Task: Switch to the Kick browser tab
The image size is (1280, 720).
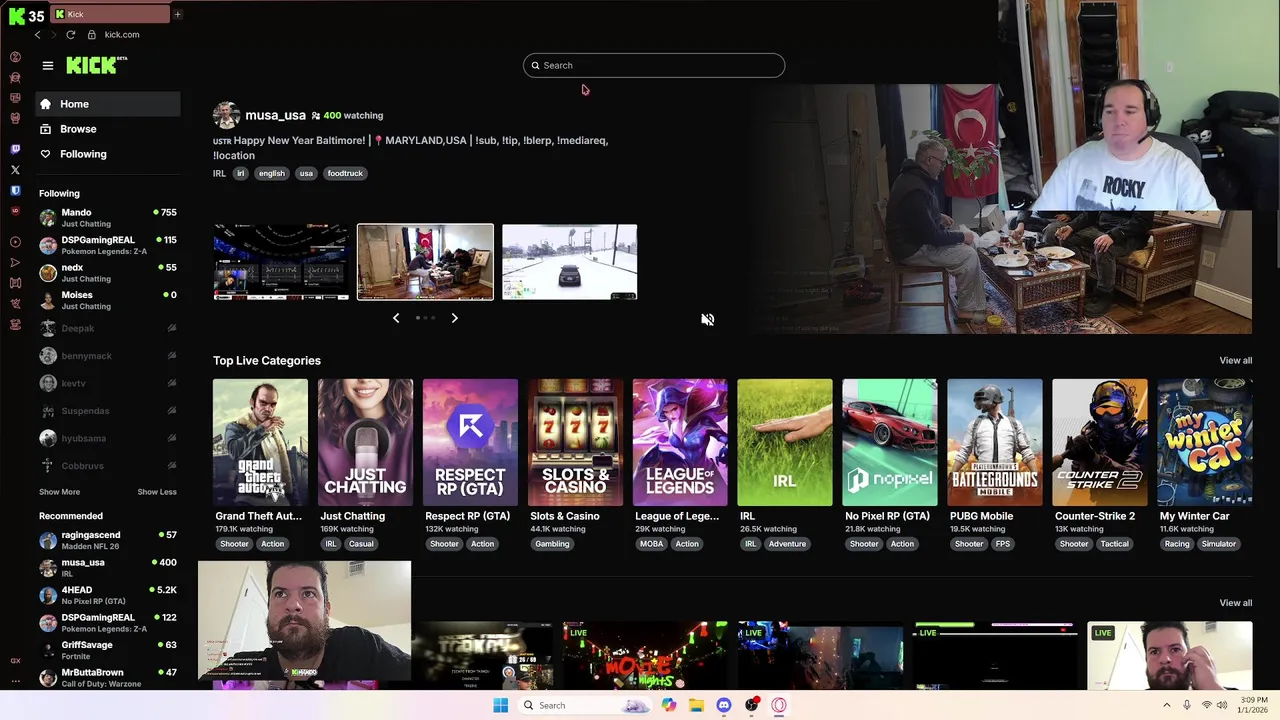Action: coord(110,14)
